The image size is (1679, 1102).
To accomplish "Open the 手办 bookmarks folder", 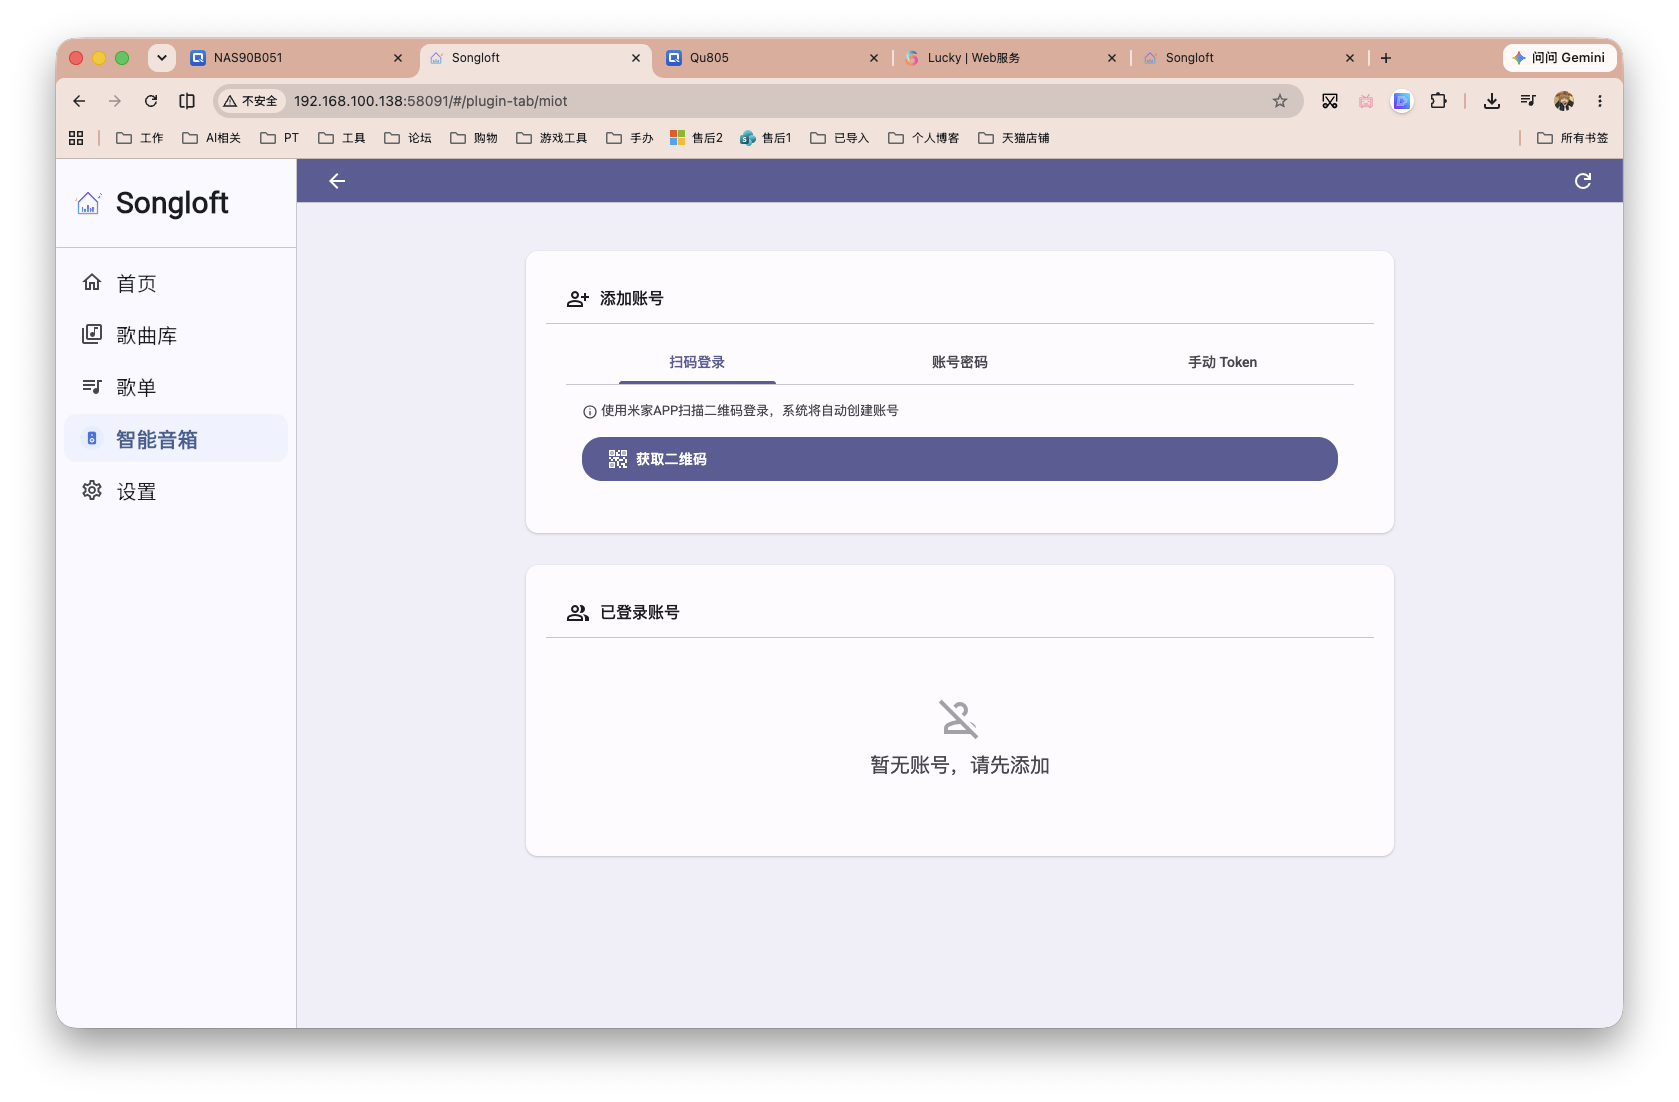I will coord(630,138).
